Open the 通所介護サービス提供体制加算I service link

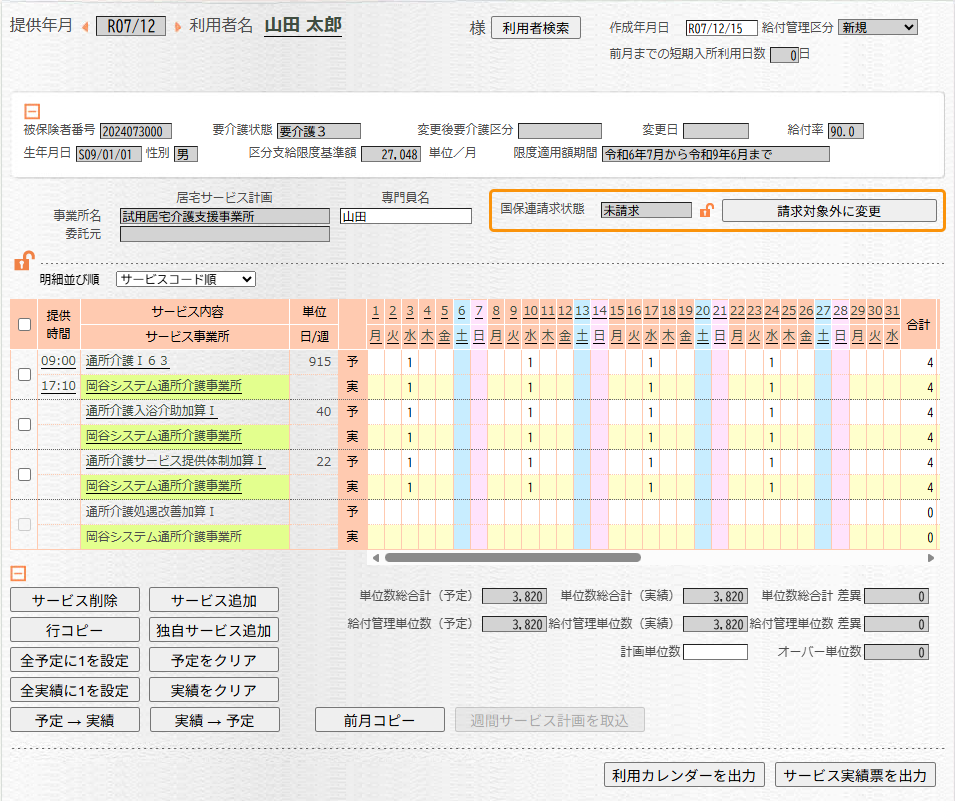[175, 461]
